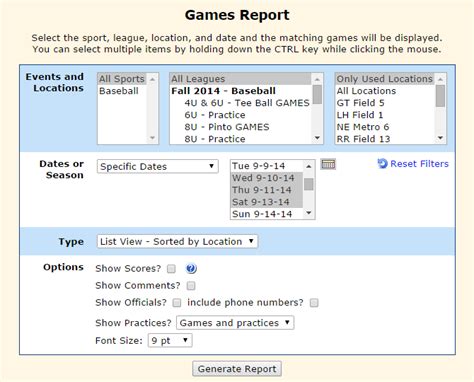
Task: Select Only Used Locations option
Action: point(385,79)
